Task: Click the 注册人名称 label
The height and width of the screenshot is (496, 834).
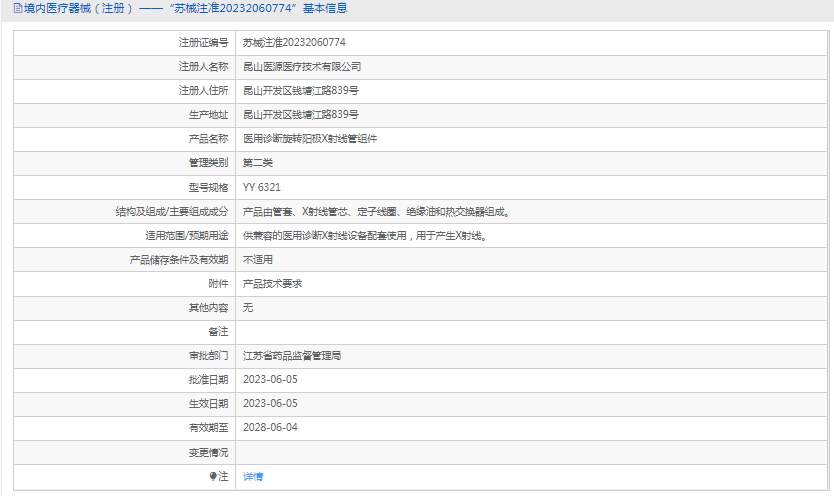Action: (203, 66)
